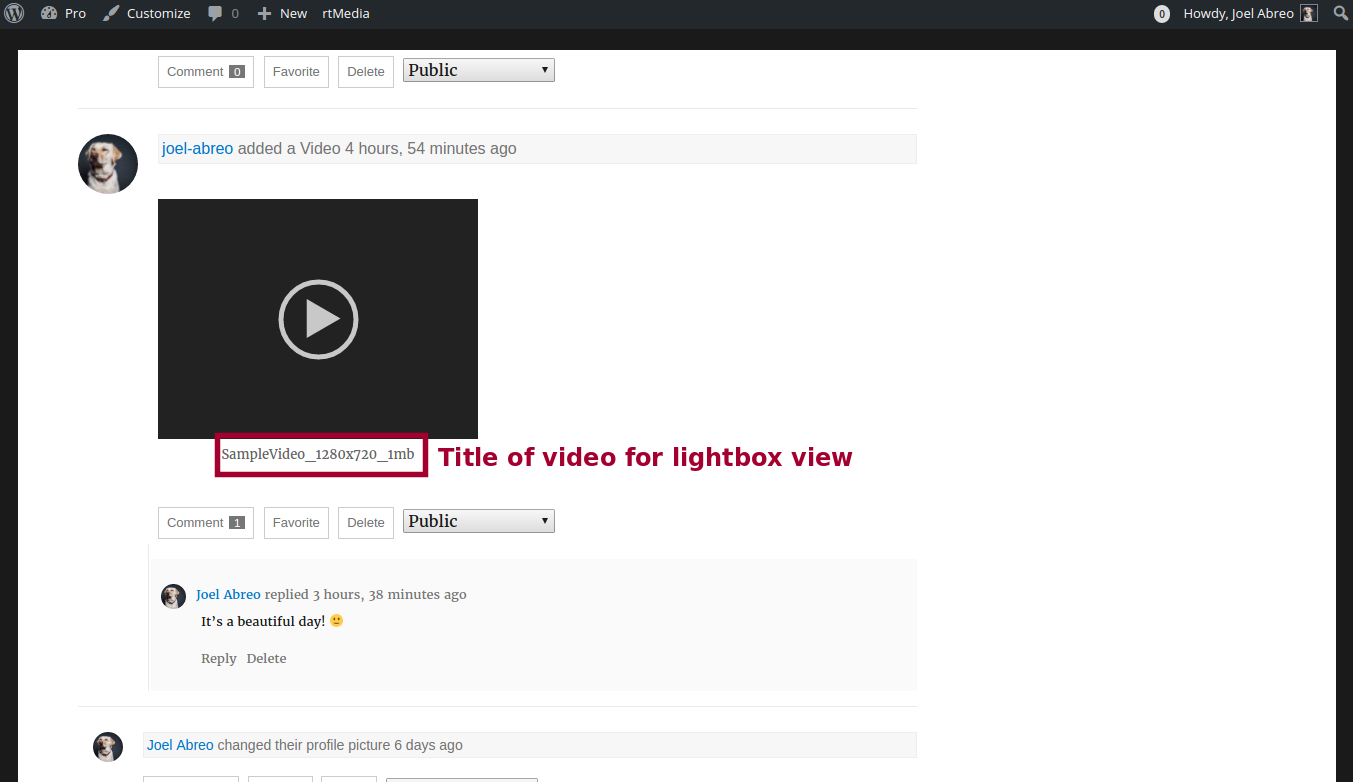Click the search magnifier icon
Viewport: 1353px width, 782px height.
click(1340, 13)
